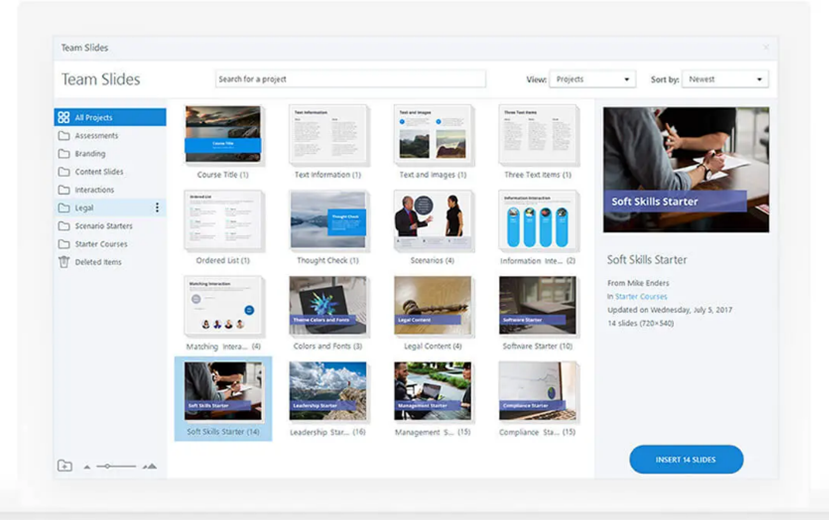Image resolution: width=829 pixels, height=520 pixels.
Task: Select the Text Information thumbnail
Action: 328,134
